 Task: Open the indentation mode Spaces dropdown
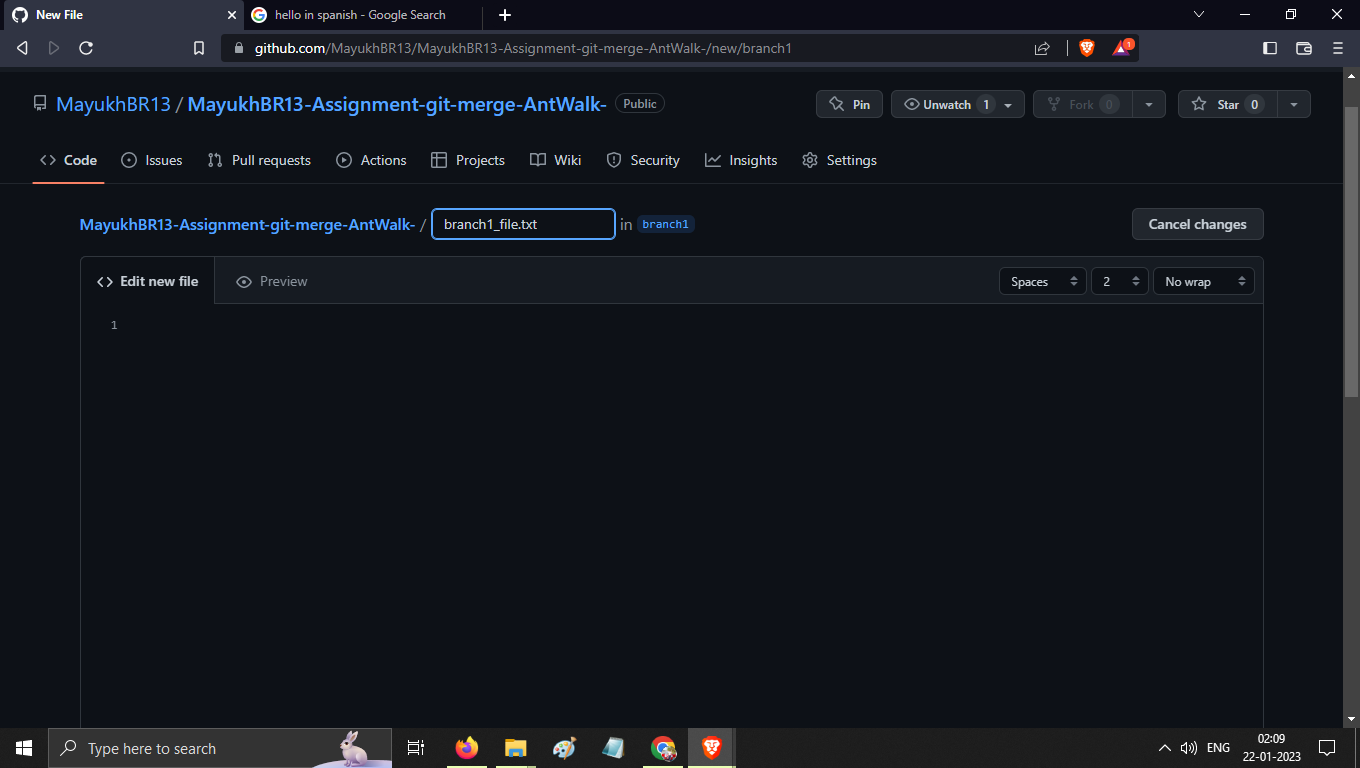tap(1042, 281)
